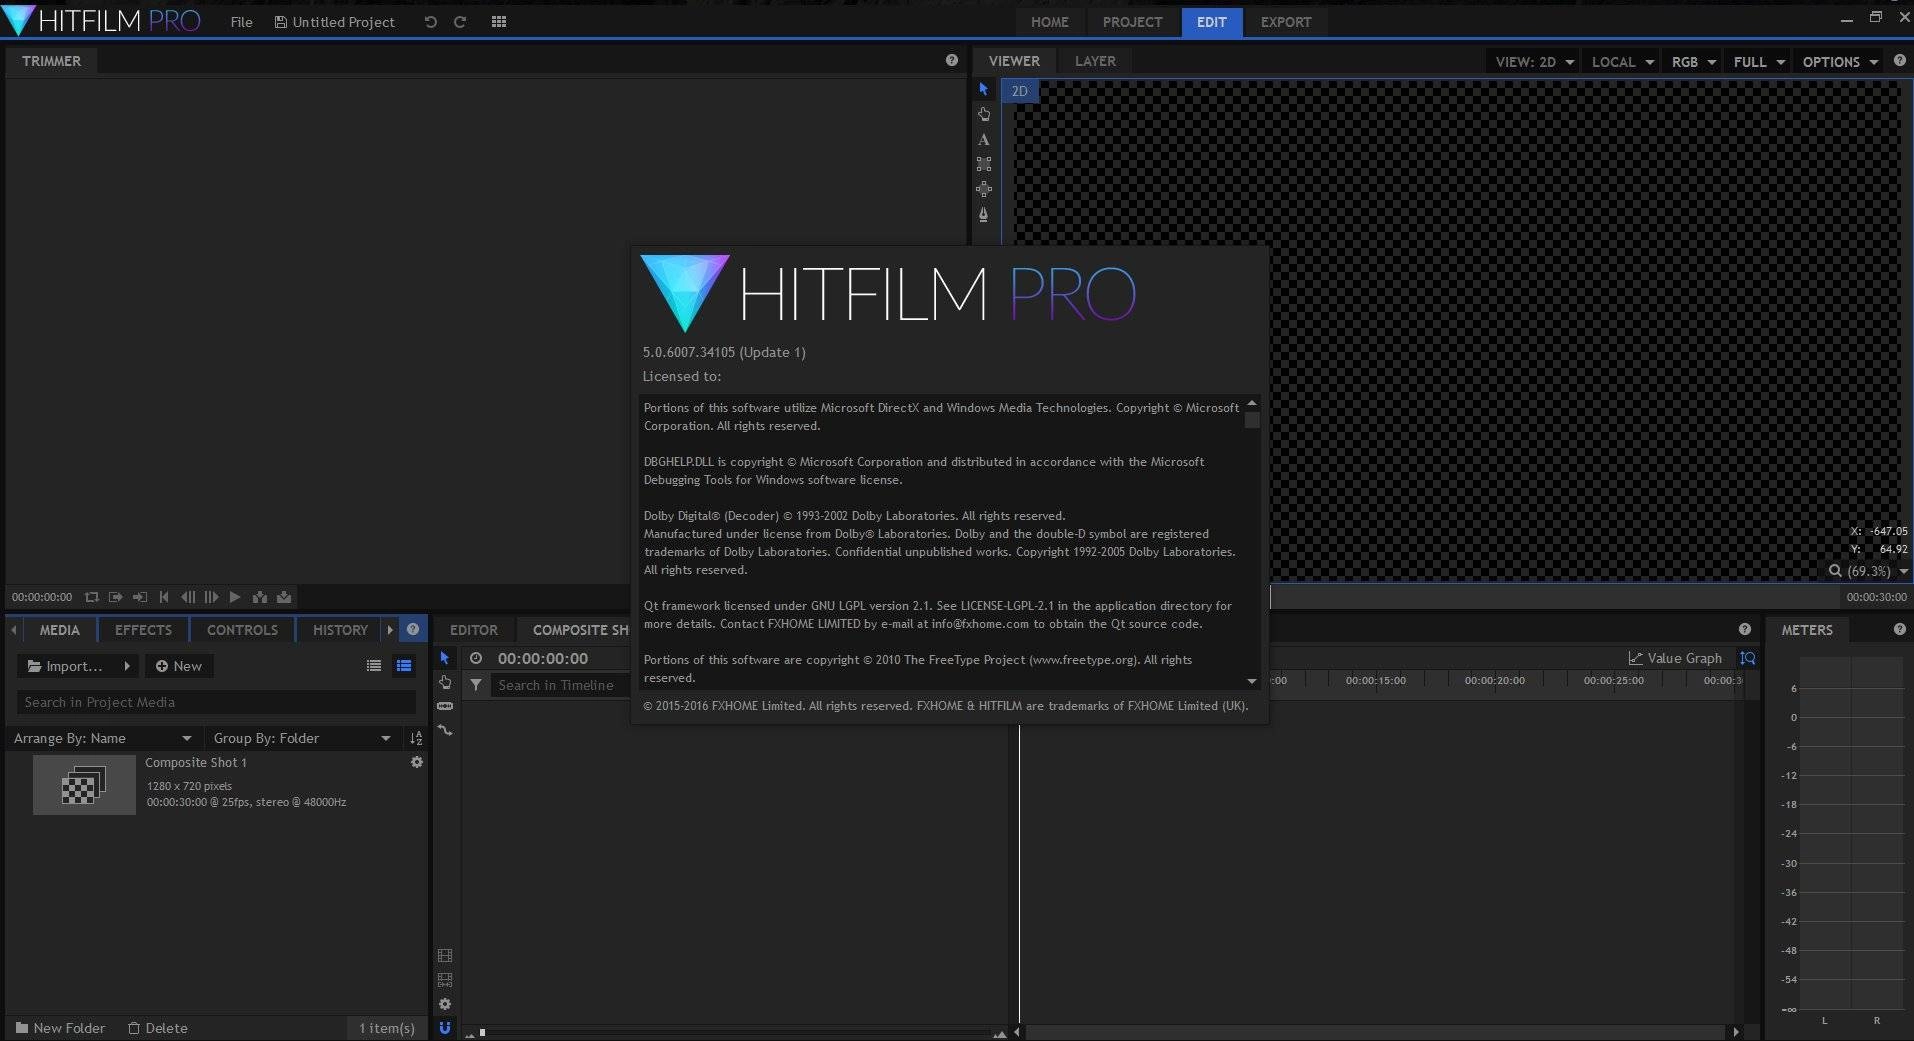Click the Trimmer loop playback icon

(x=92, y=597)
